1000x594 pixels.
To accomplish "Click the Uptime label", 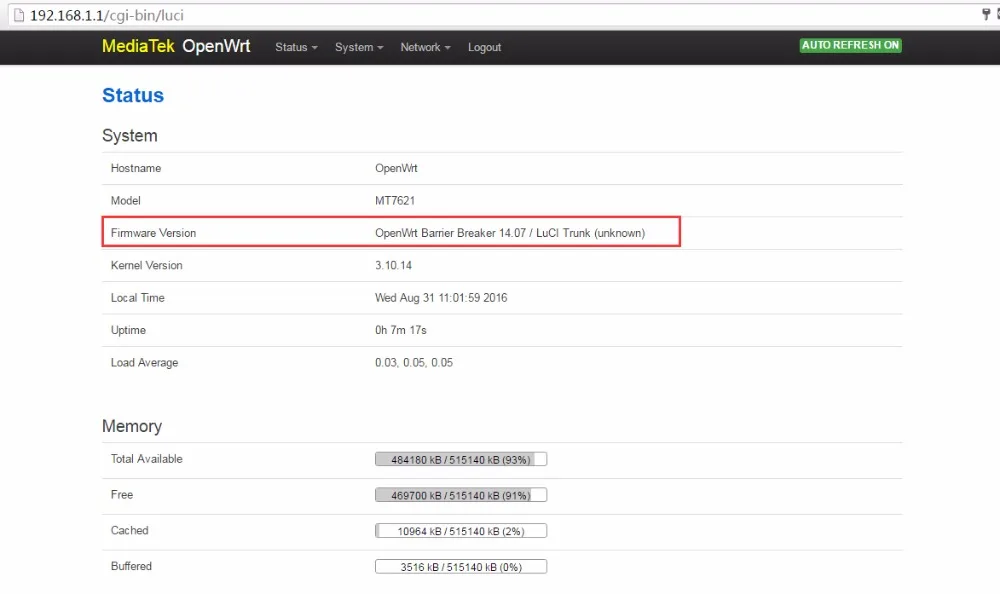I will pyautogui.click(x=128, y=330).
